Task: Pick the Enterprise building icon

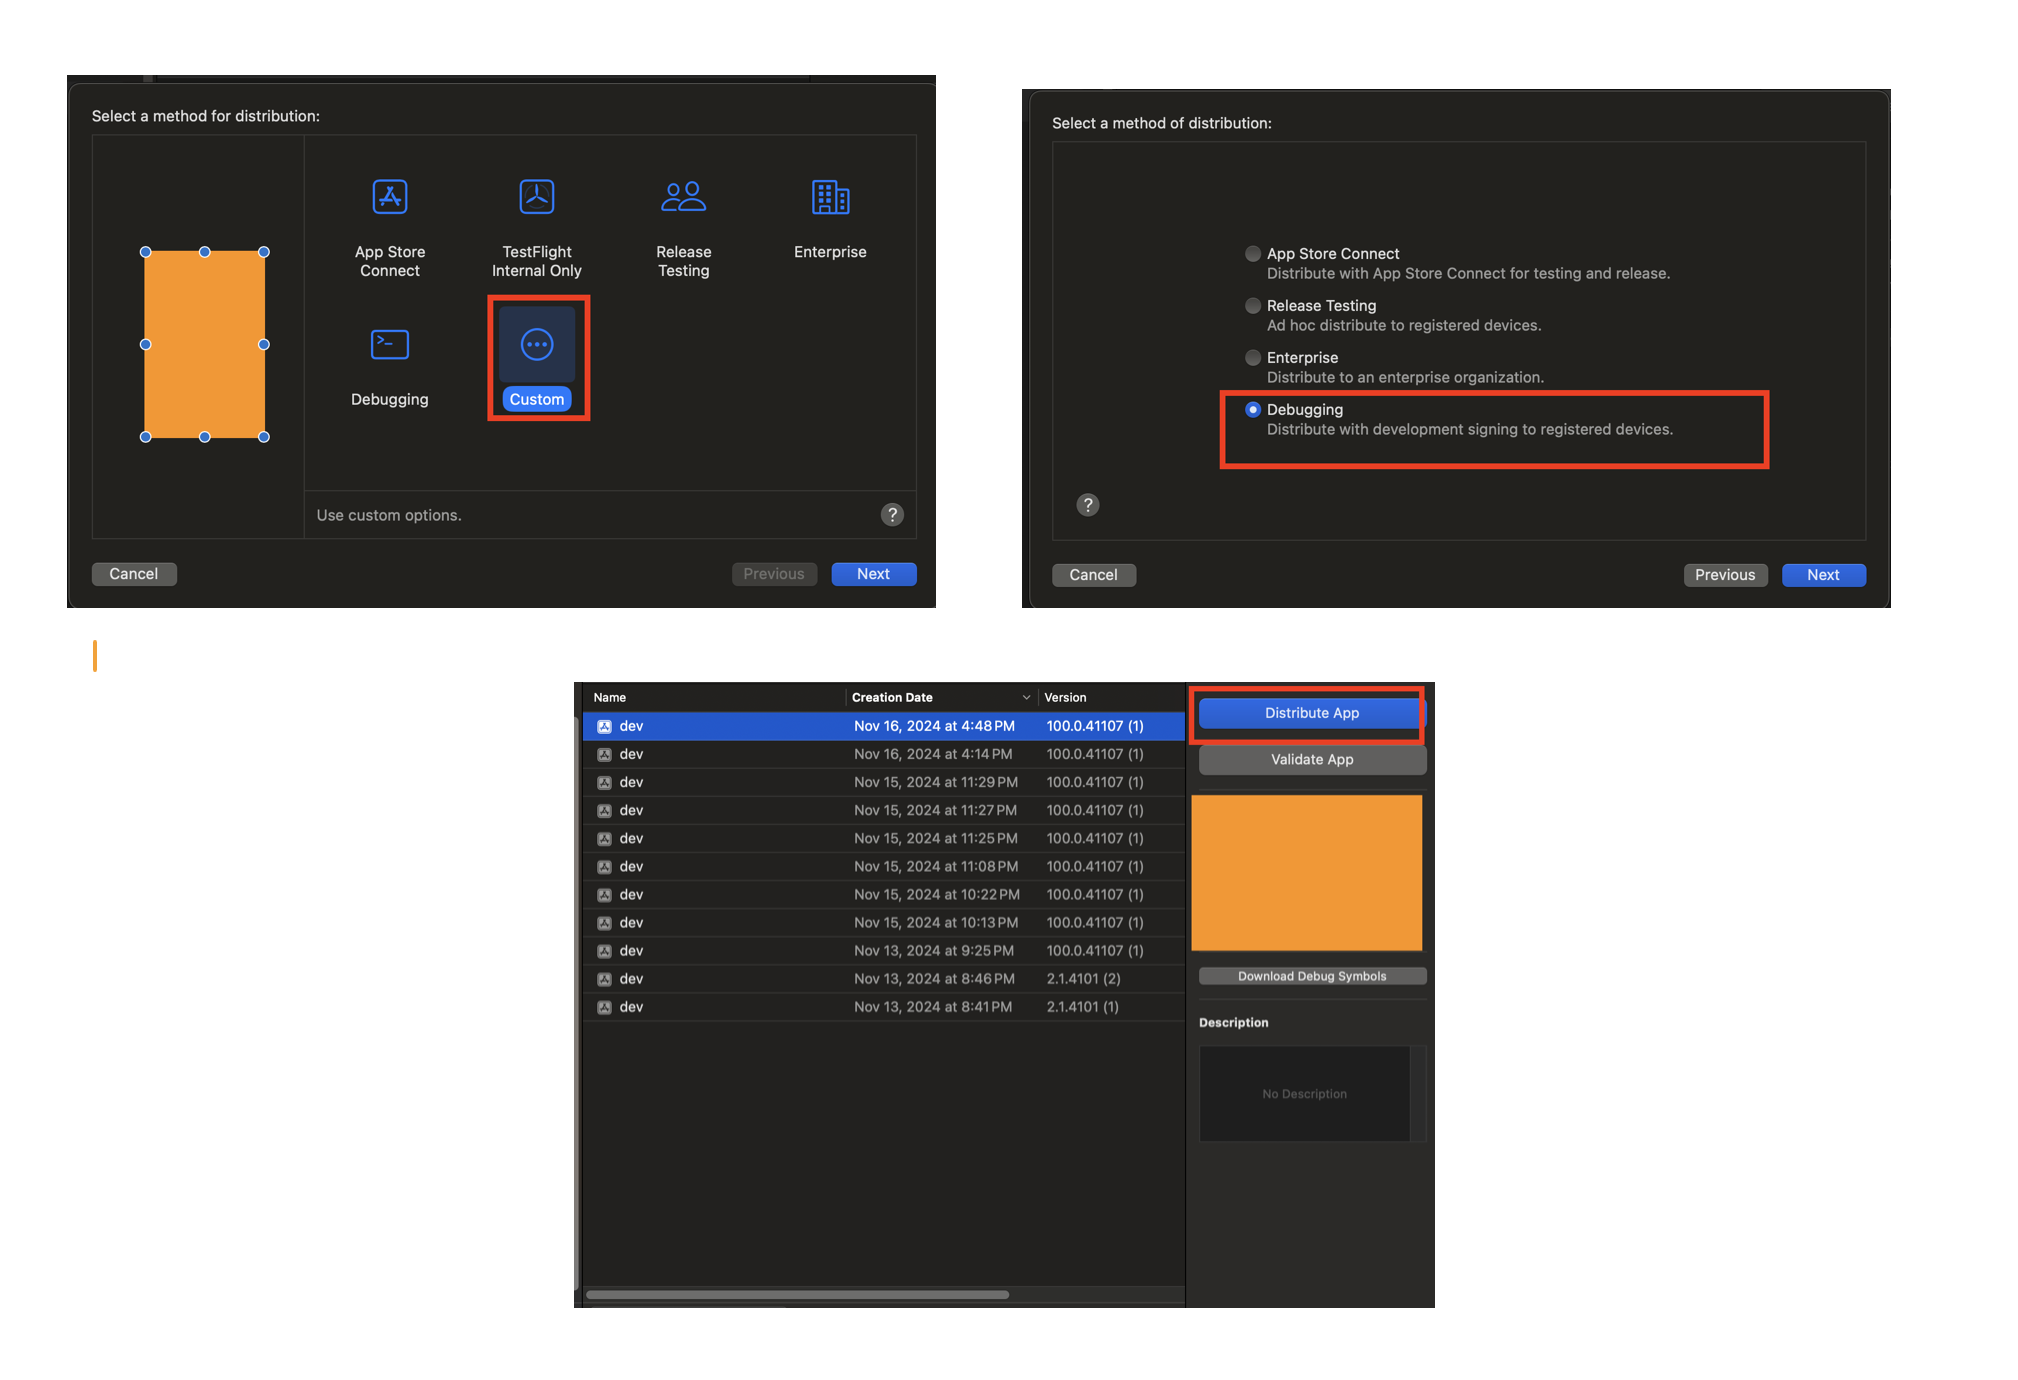Action: click(830, 197)
